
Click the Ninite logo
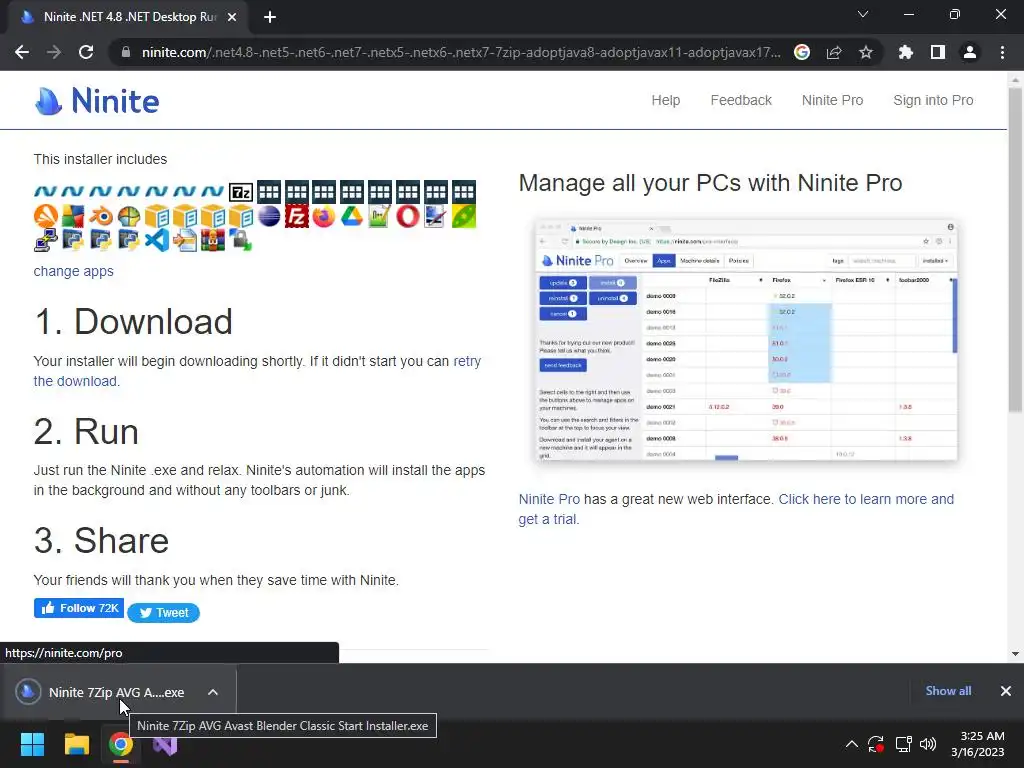97,101
